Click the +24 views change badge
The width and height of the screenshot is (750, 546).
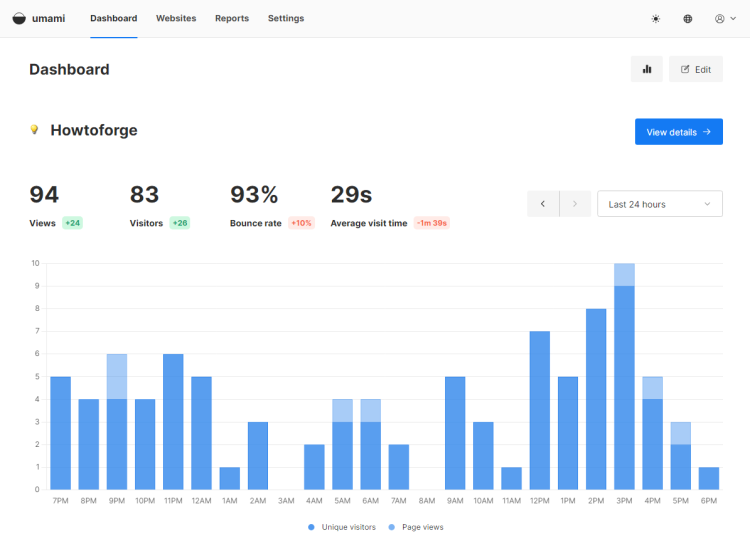pos(72,223)
